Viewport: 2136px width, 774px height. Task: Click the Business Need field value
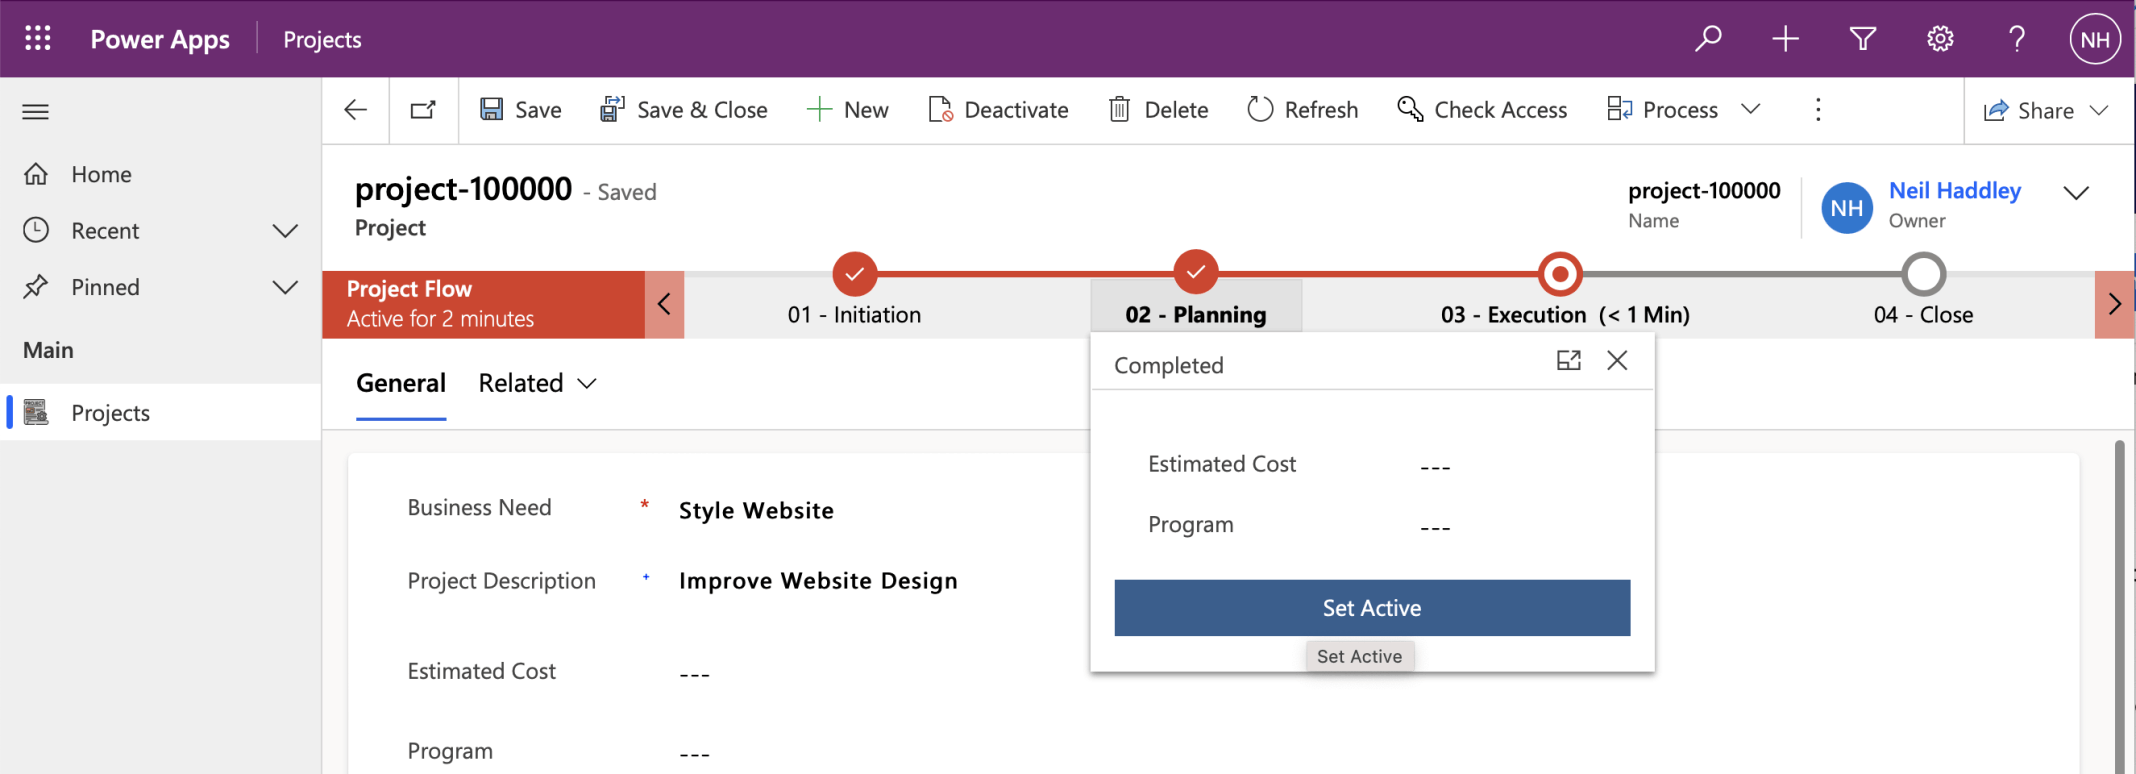(756, 511)
